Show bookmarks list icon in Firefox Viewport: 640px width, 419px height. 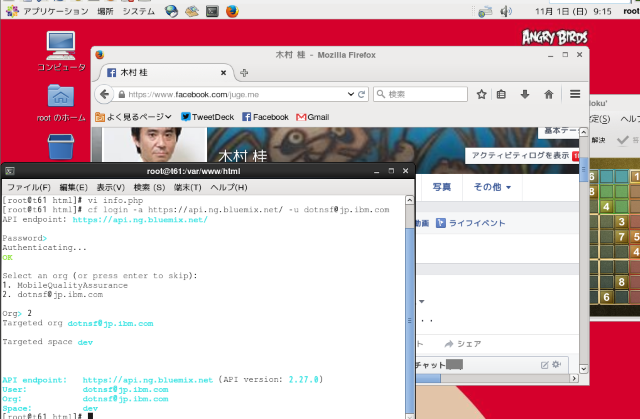[x=501, y=94]
